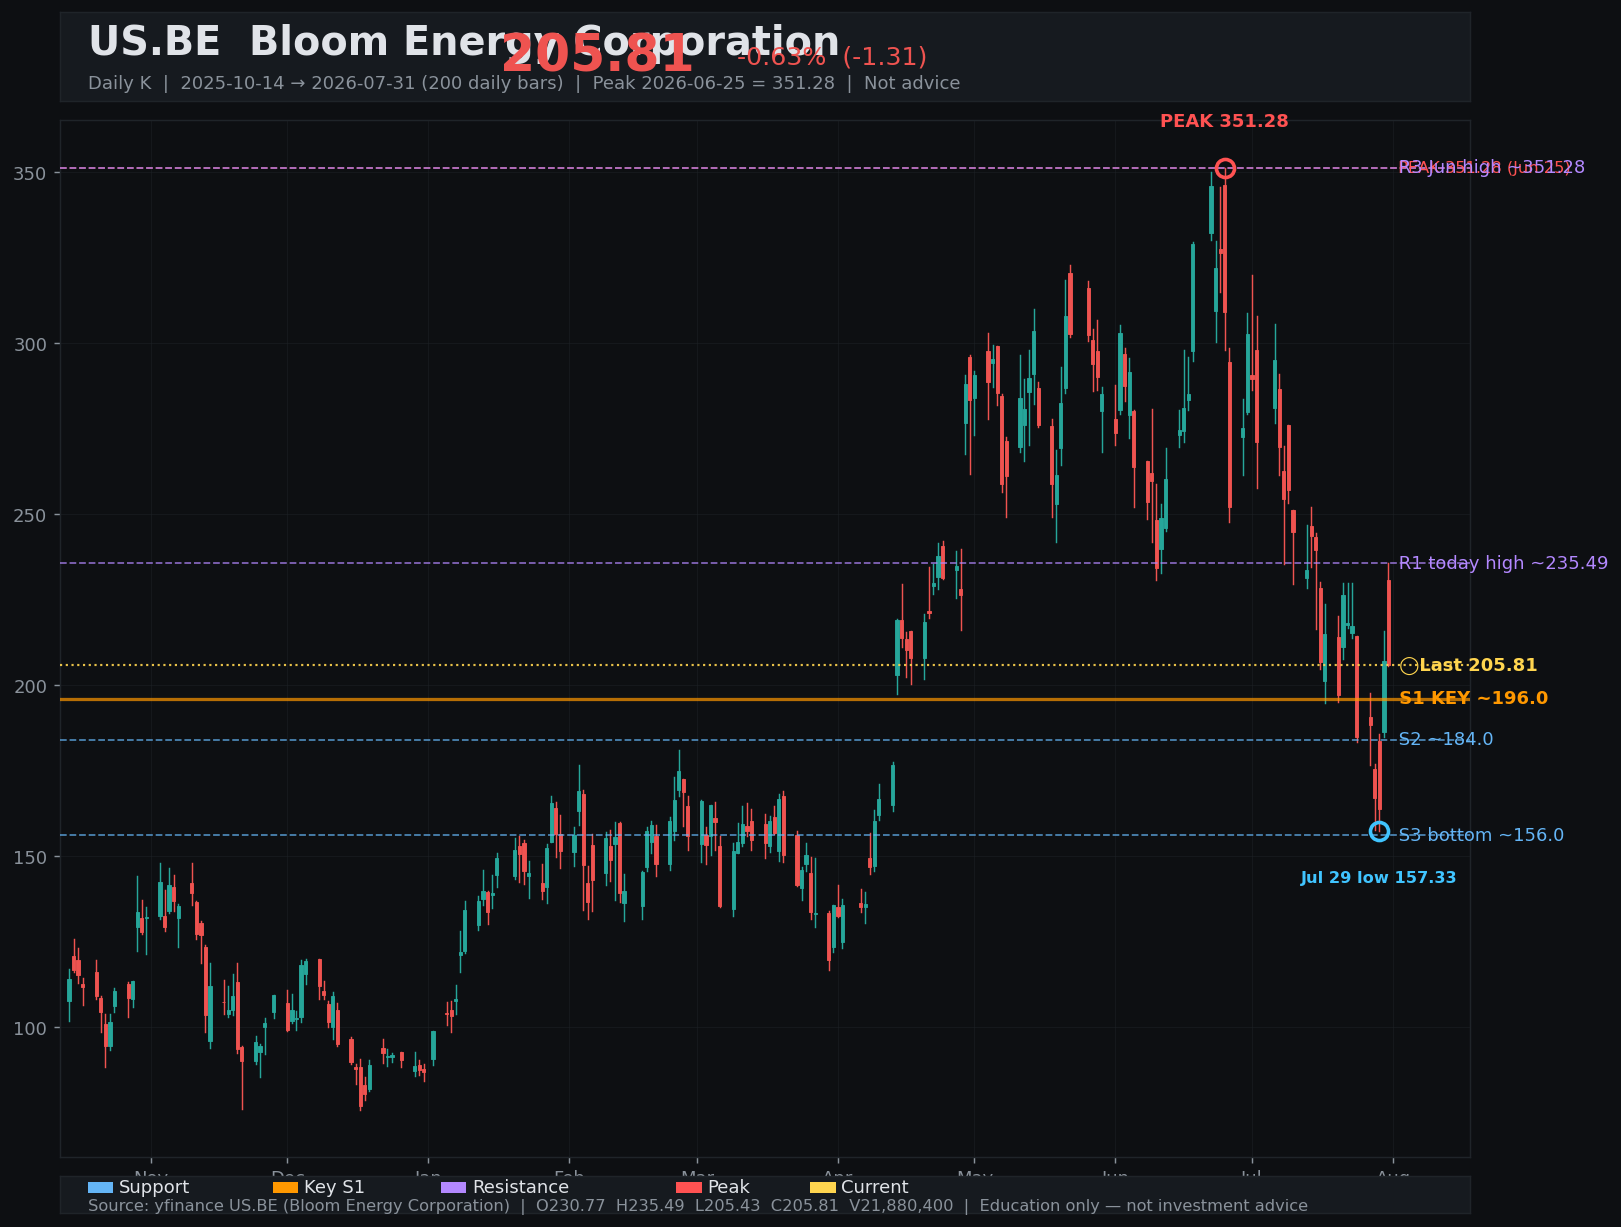
Task: Click the 'R1 today high ~235.49' label
Action: click(x=1503, y=563)
